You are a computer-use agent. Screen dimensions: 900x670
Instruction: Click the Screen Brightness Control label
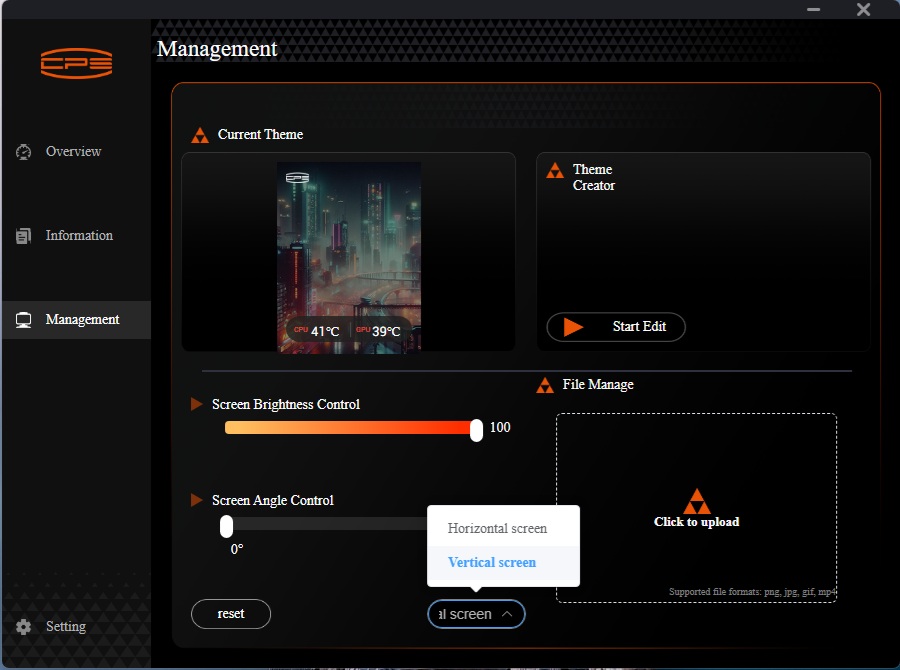click(x=286, y=405)
